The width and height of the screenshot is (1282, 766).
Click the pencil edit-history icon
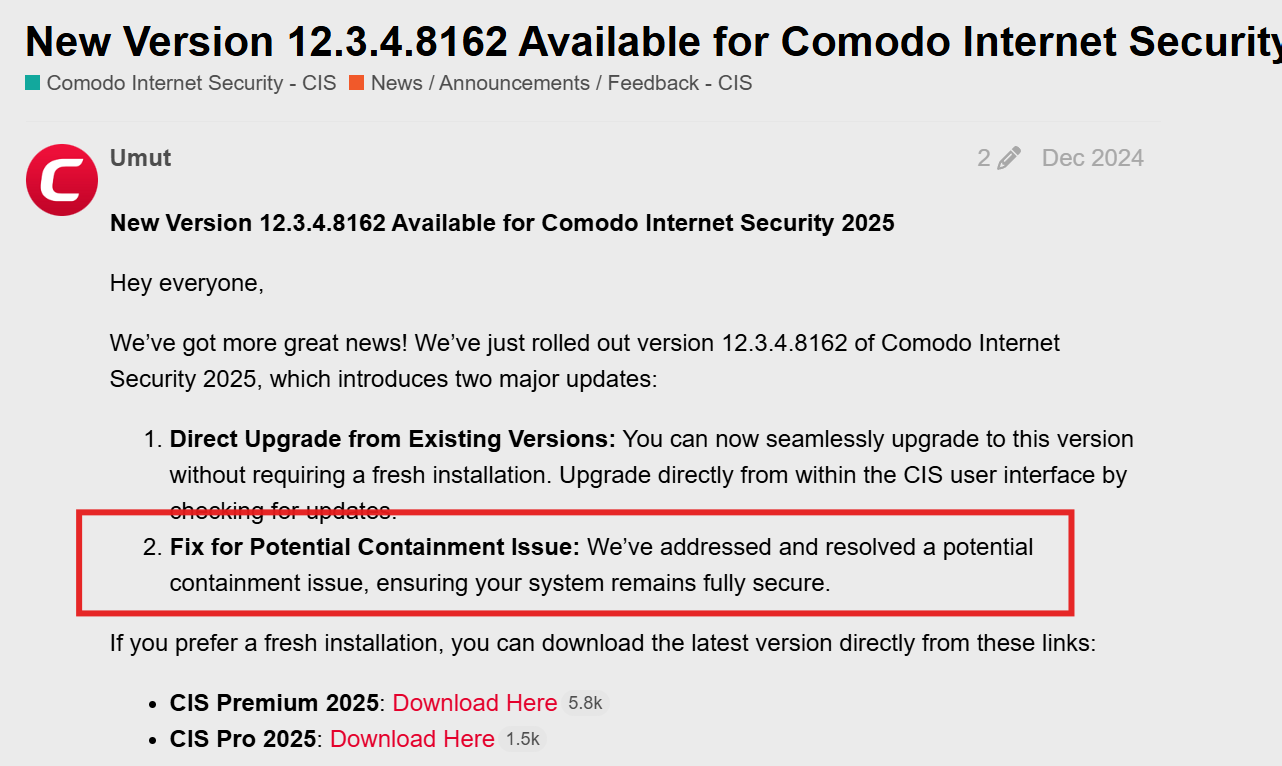coord(1009,158)
